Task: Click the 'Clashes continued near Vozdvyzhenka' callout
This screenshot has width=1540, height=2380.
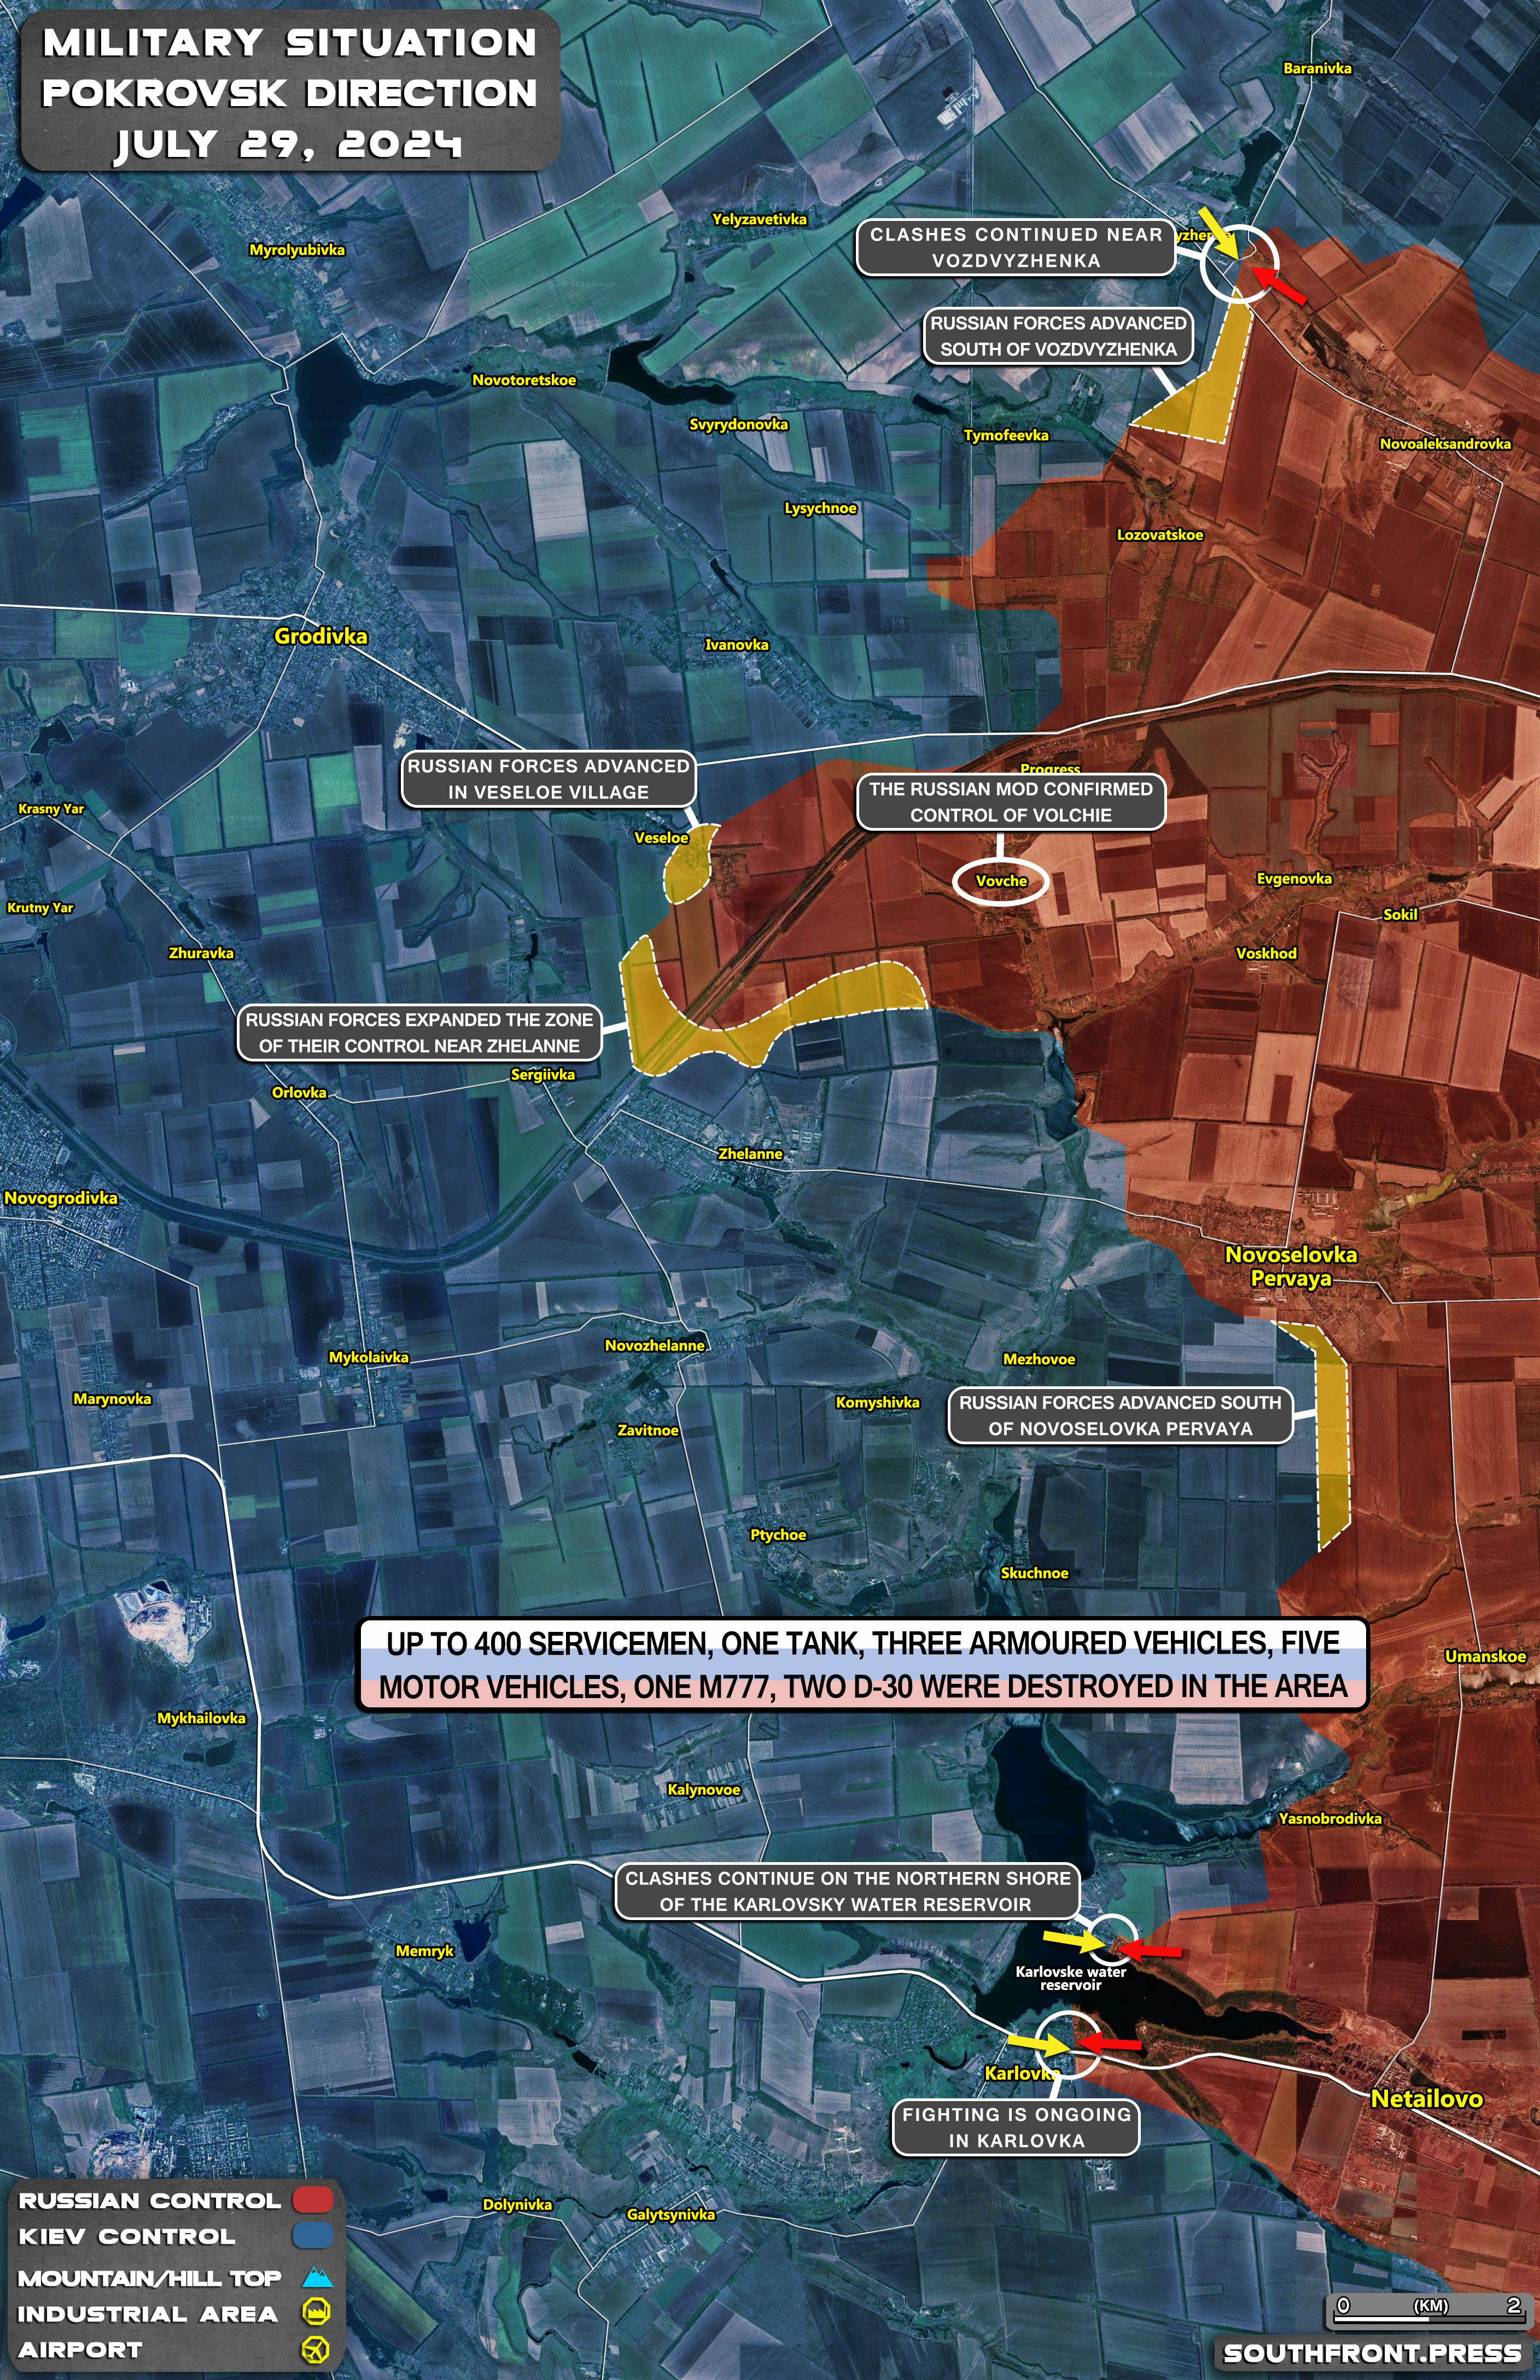Action: 1015,247
